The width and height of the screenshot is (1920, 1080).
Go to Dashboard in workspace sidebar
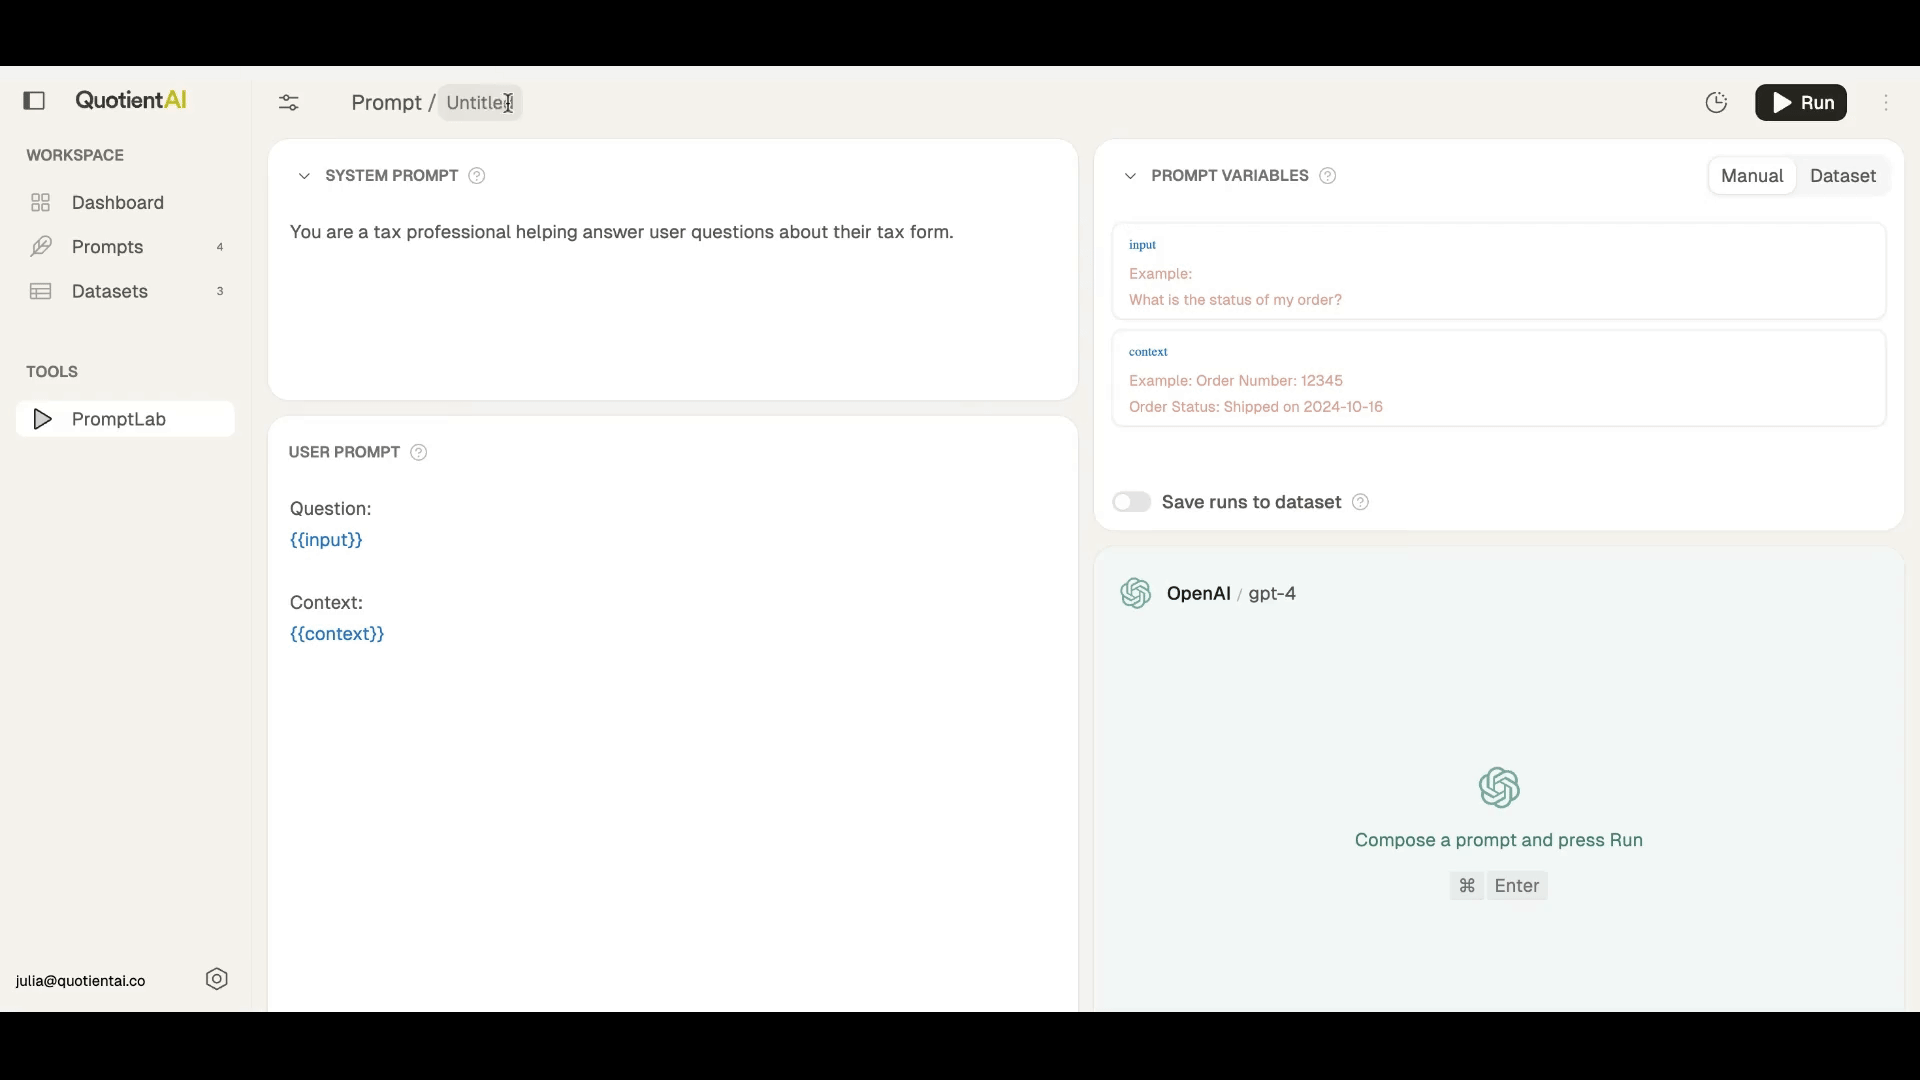126,203
